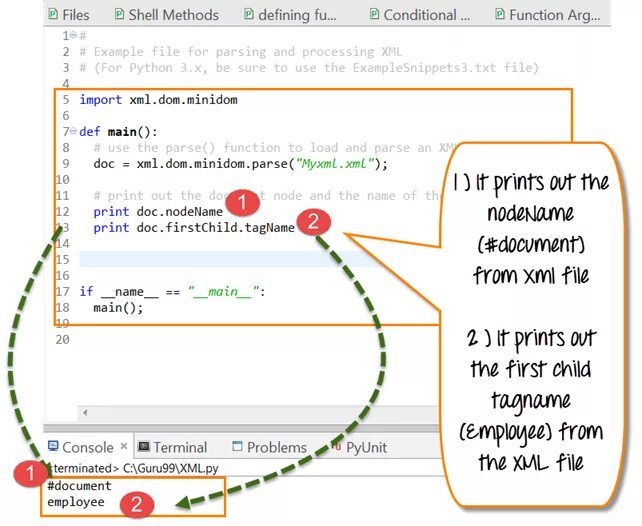Click the PyUnit view icon
Screen dimensions: 642x526
[x=337, y=446]
